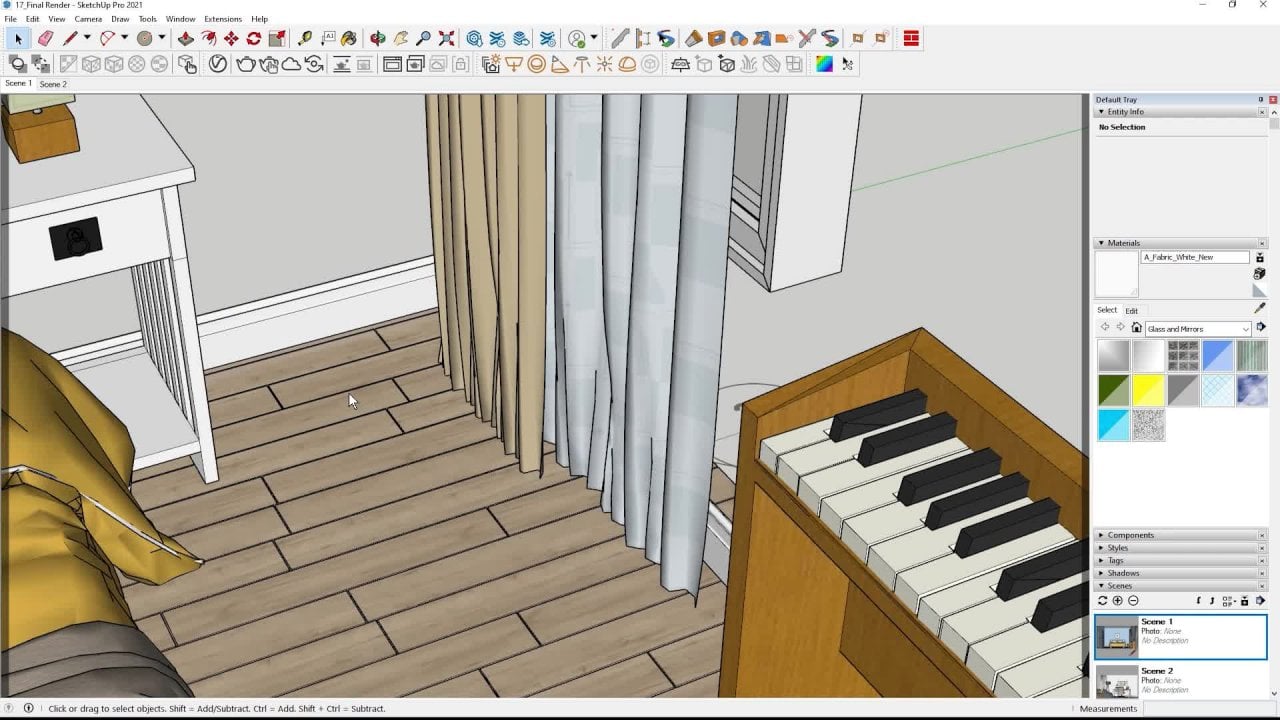Click the Tape Measure tool

tap(305, 39)
